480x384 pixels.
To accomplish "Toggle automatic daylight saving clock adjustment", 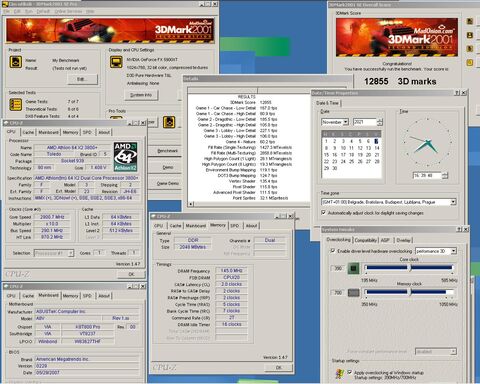I will [323, 212].
